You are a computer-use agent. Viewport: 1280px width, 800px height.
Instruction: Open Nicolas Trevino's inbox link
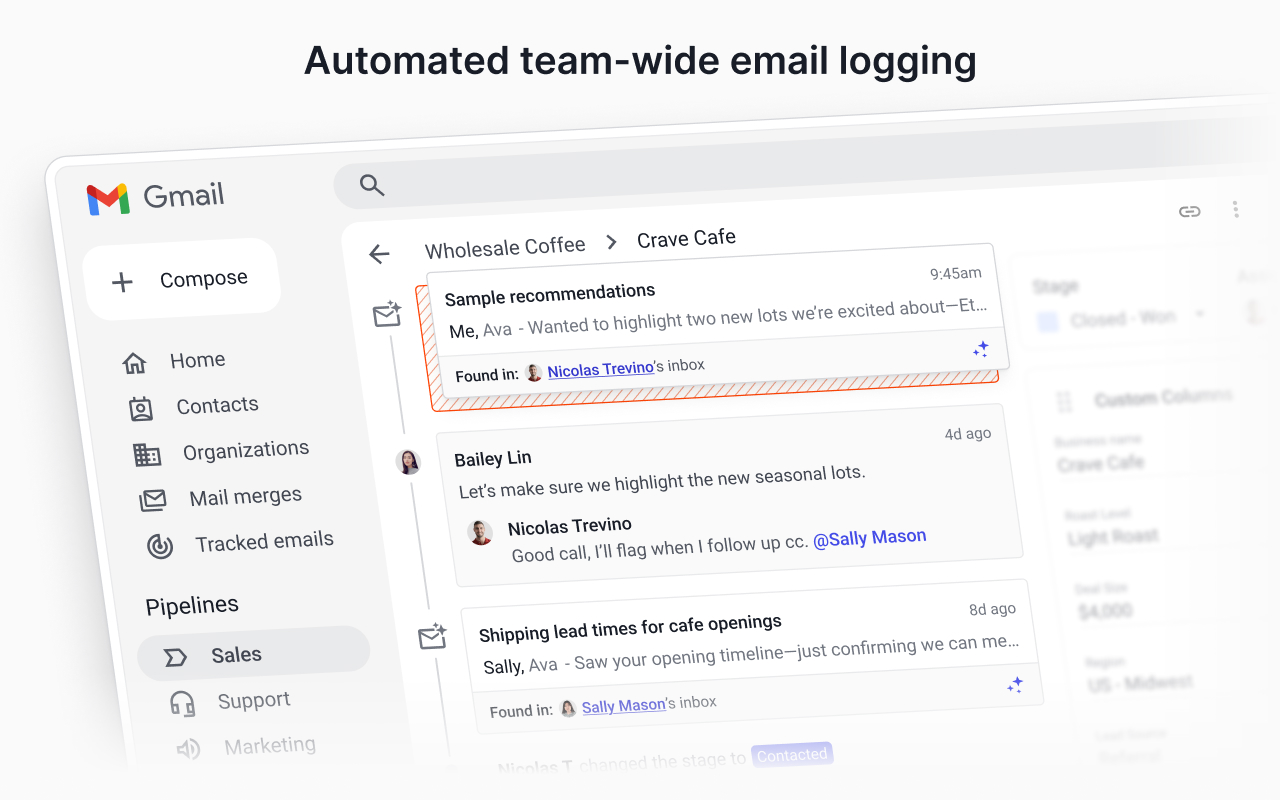pos(600,369)
